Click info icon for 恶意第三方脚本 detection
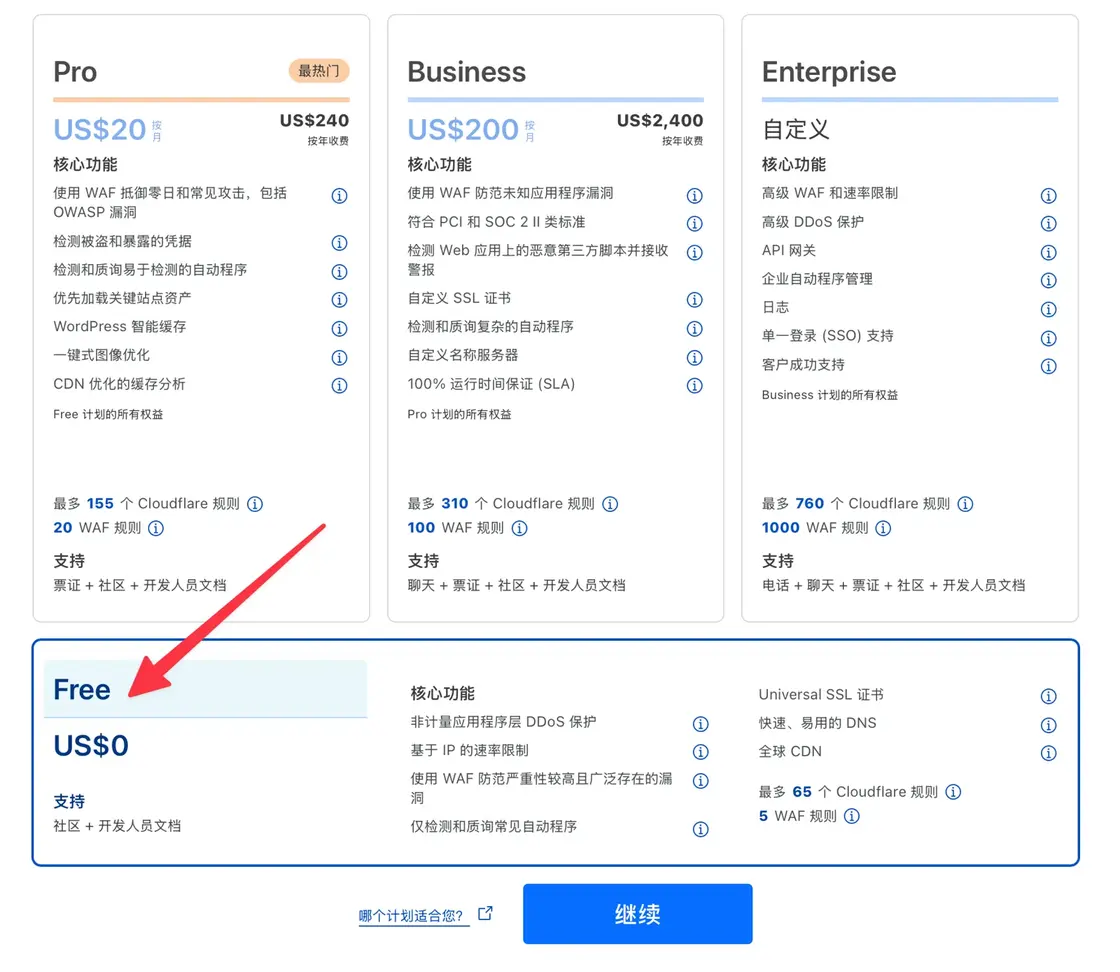 (694, 252)
